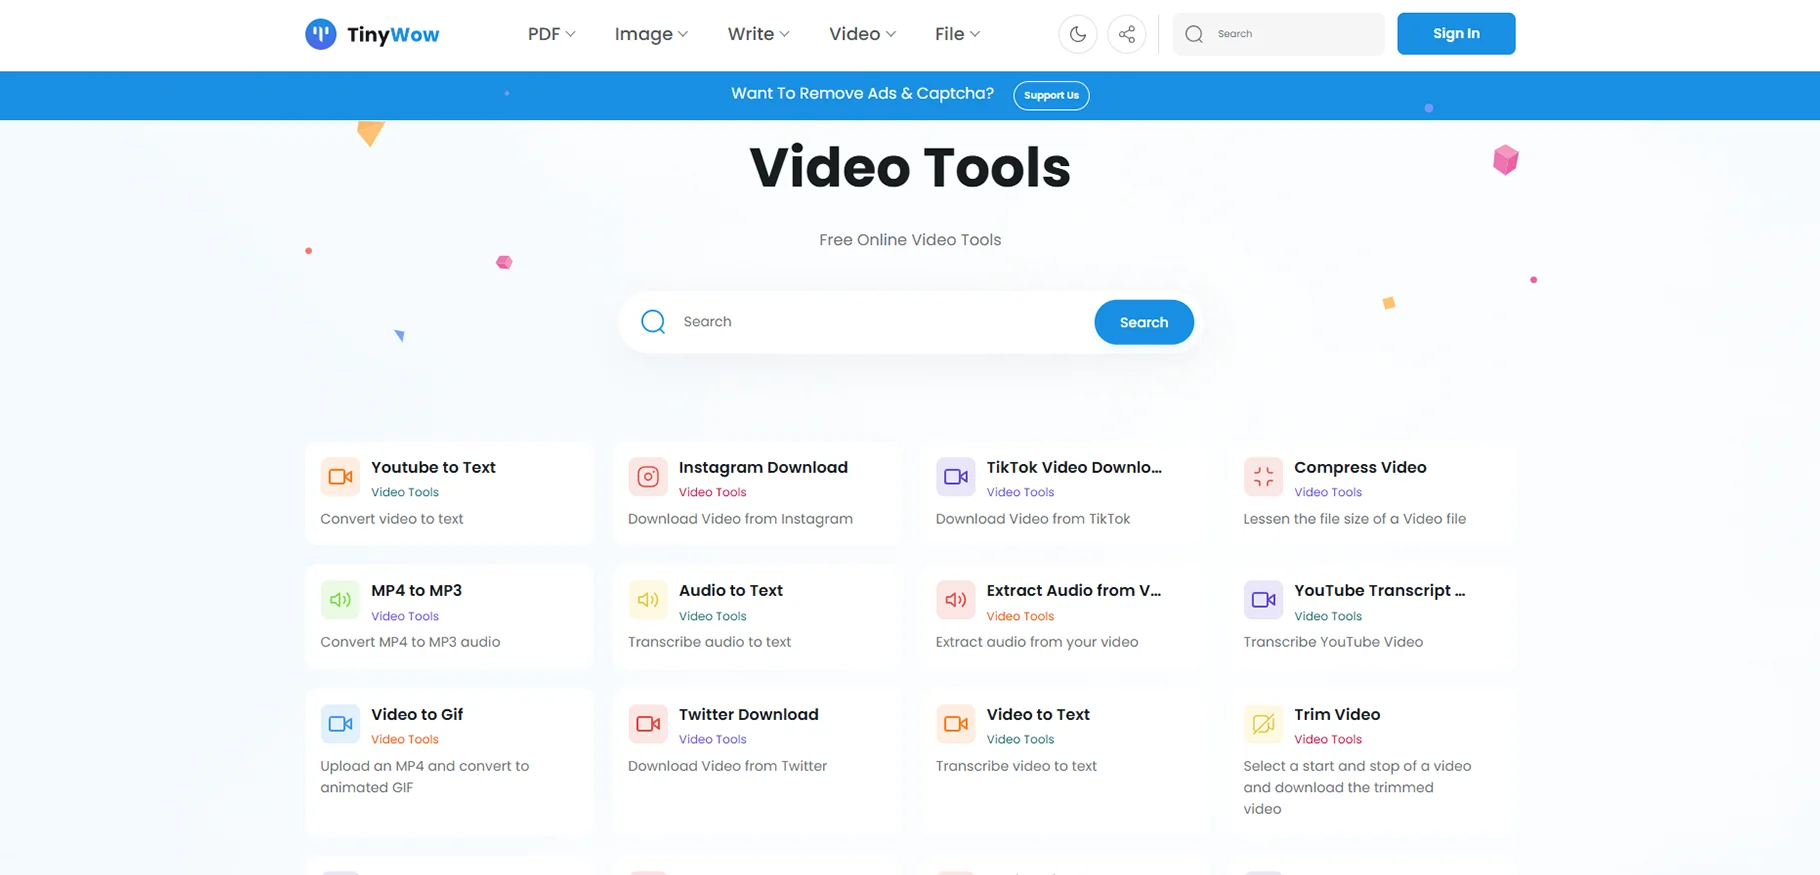
Task: Open the Instagram Download tool title
Action: pos(763,467)
